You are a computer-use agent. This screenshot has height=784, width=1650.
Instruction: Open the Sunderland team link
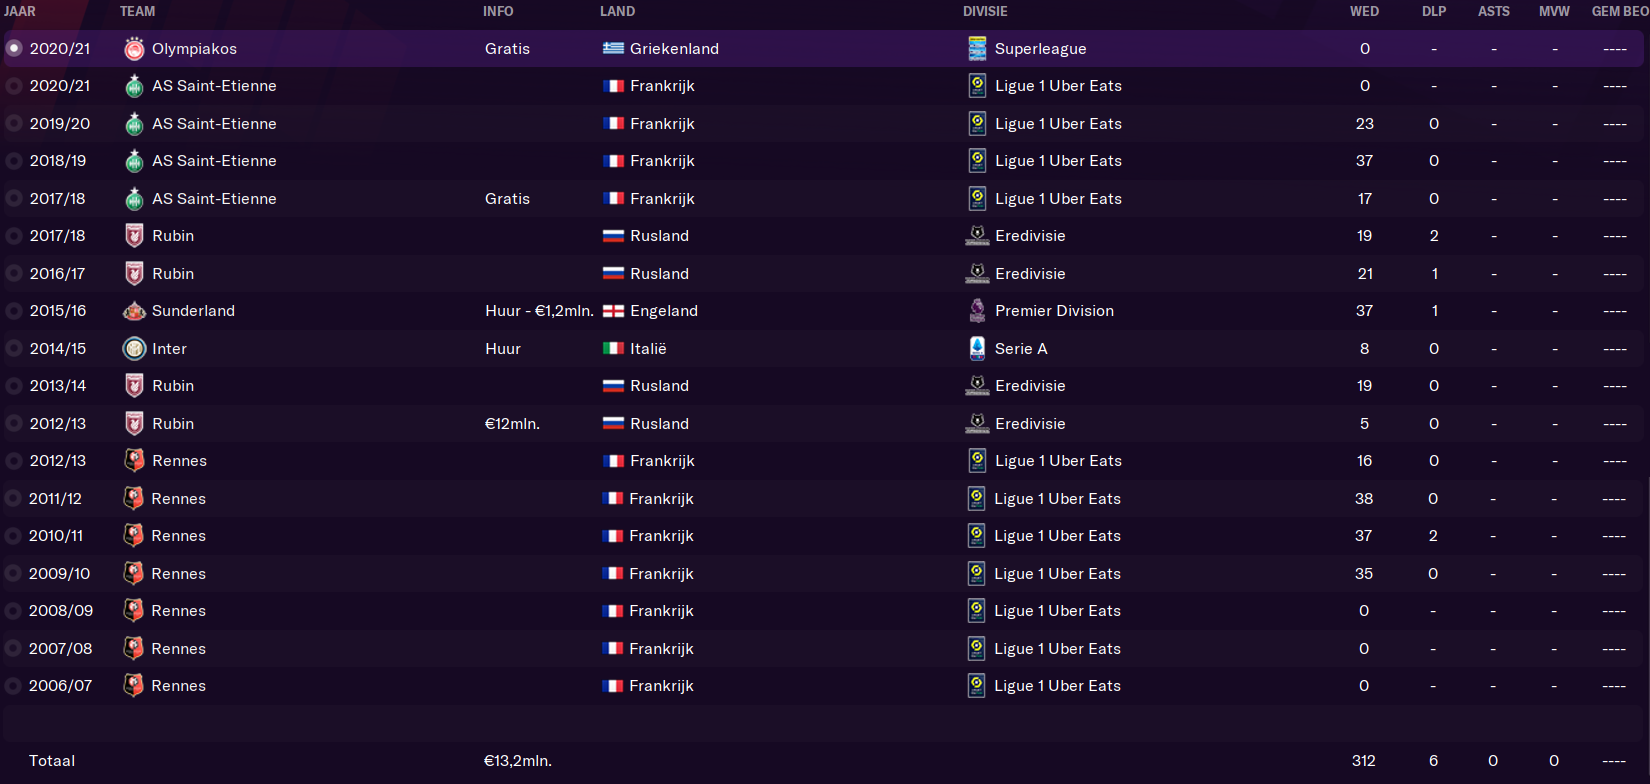[193, 311]
